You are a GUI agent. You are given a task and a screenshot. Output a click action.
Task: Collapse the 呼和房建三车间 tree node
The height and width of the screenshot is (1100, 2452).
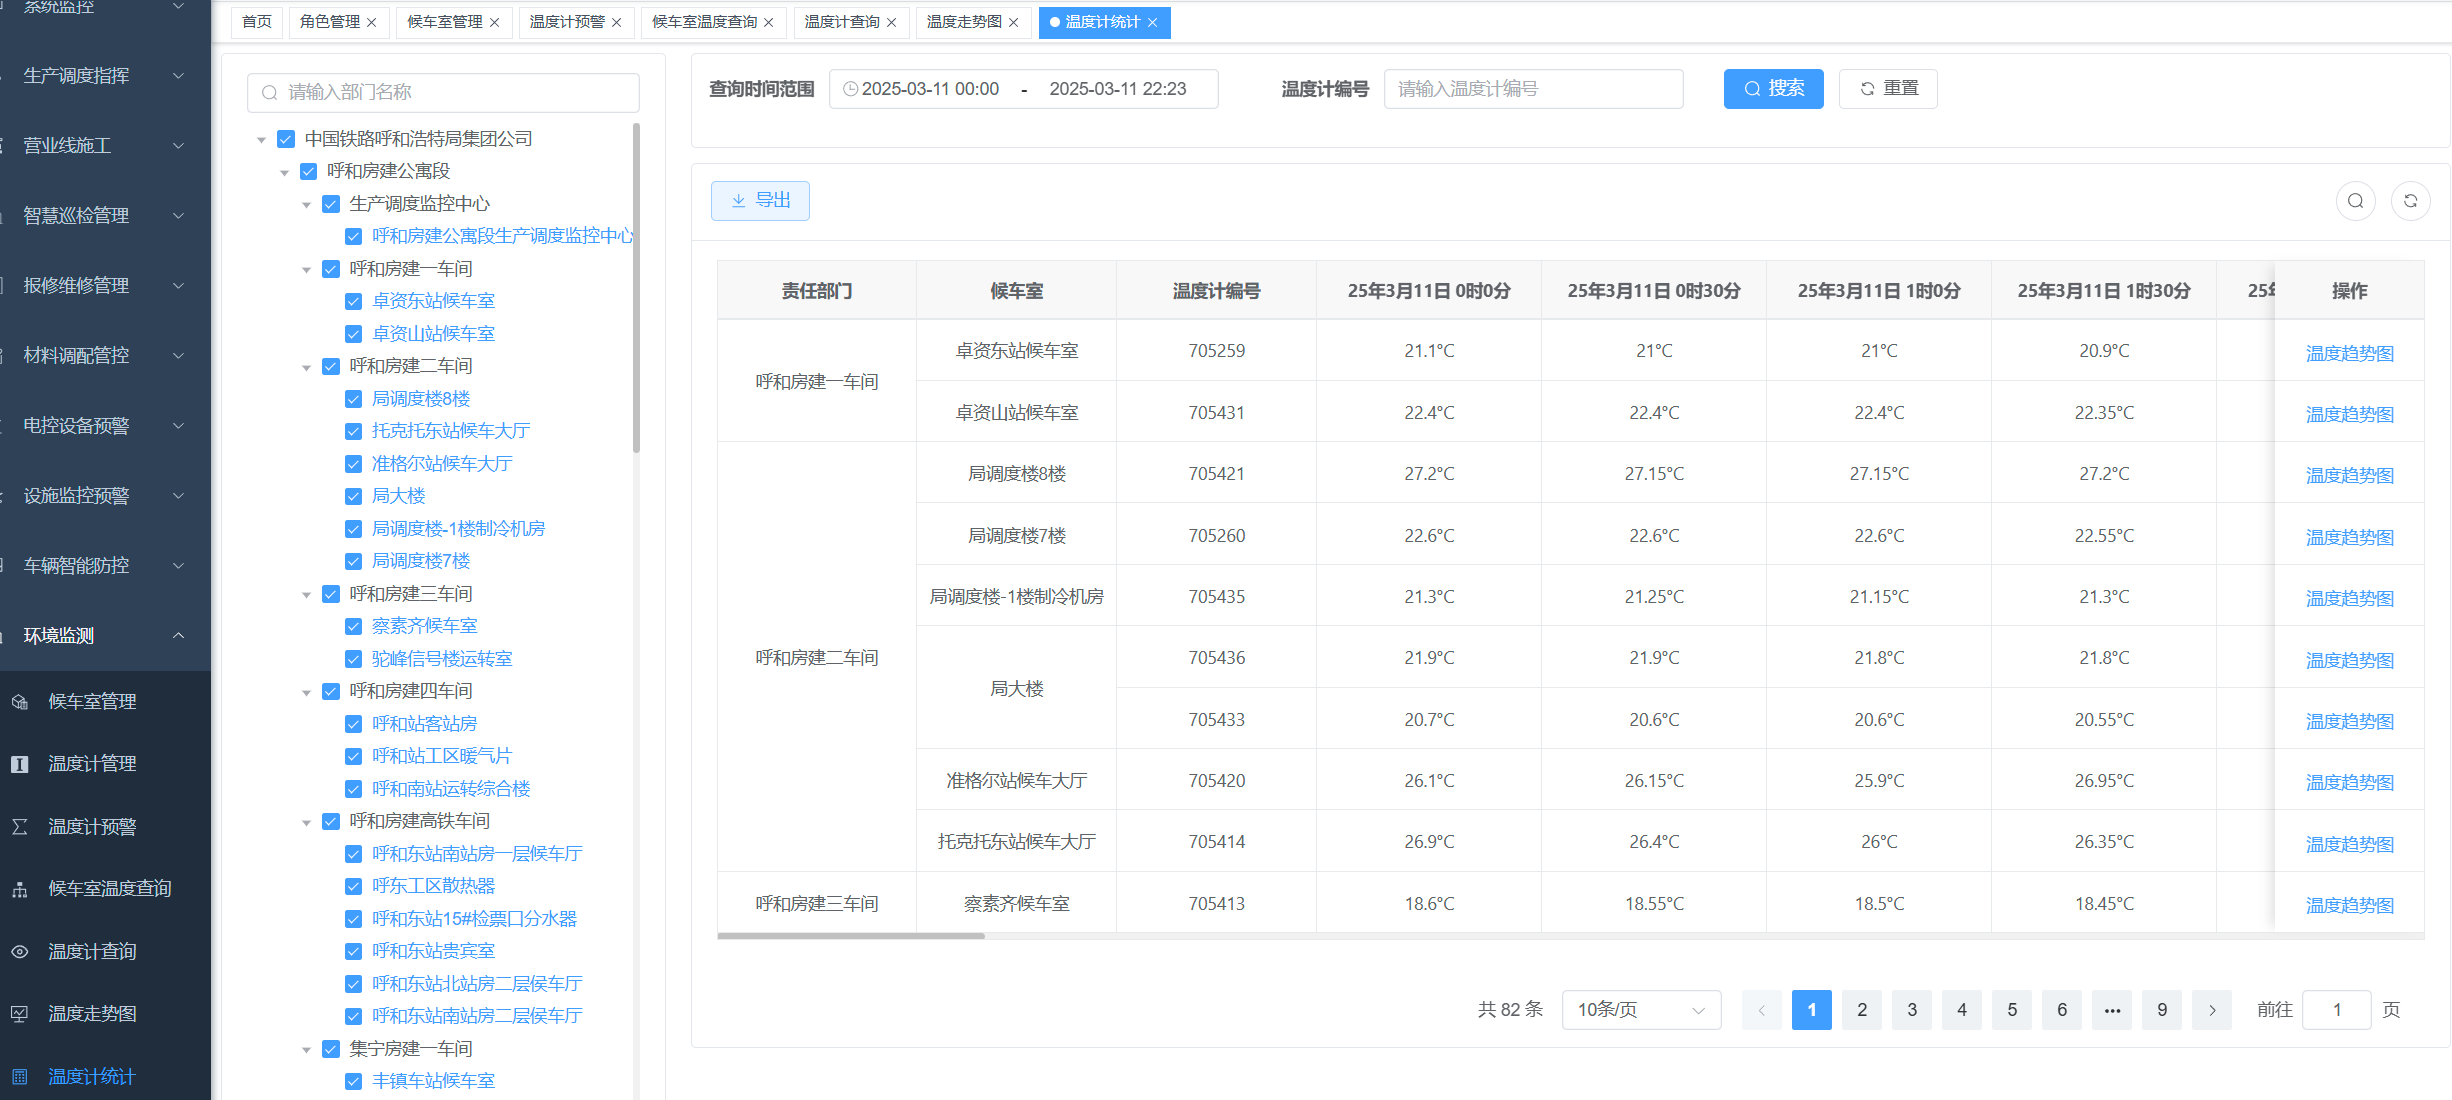(x=307, y=595)
